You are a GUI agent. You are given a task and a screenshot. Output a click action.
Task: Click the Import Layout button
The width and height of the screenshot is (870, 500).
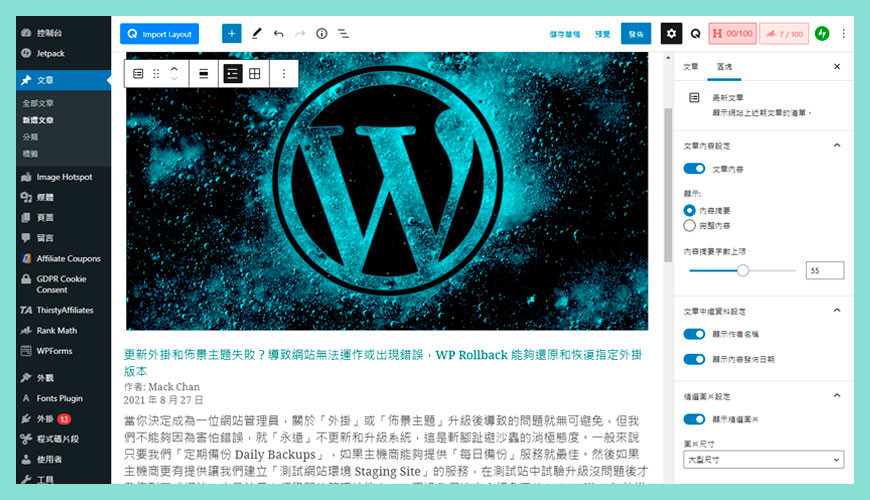click(x=159, y=34)
